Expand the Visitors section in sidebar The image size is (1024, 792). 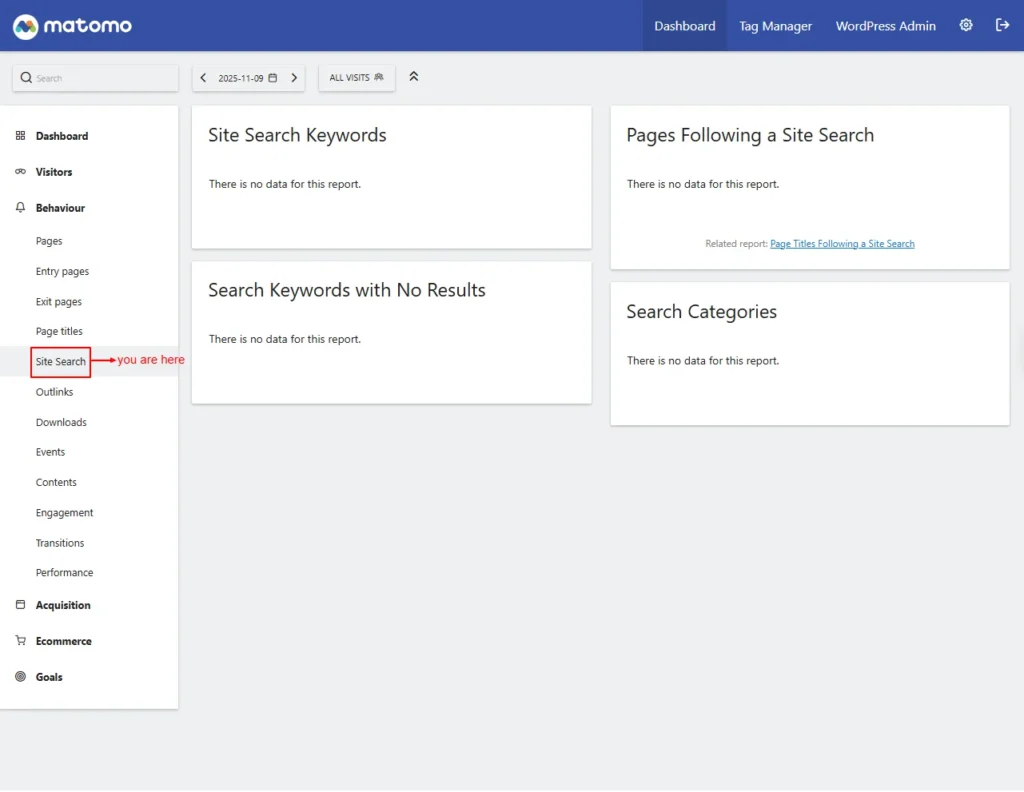[x=54, y=172]
